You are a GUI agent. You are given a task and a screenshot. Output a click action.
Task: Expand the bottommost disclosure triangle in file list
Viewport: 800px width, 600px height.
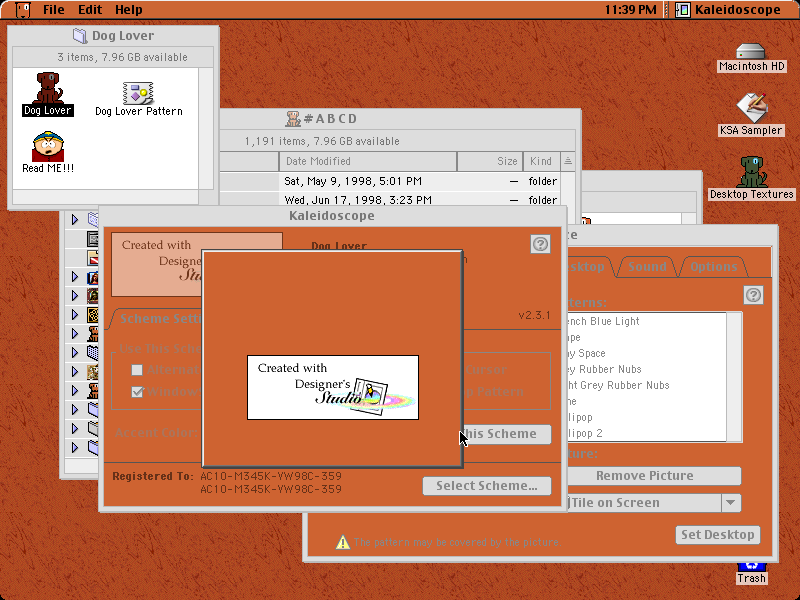(75, 447)
